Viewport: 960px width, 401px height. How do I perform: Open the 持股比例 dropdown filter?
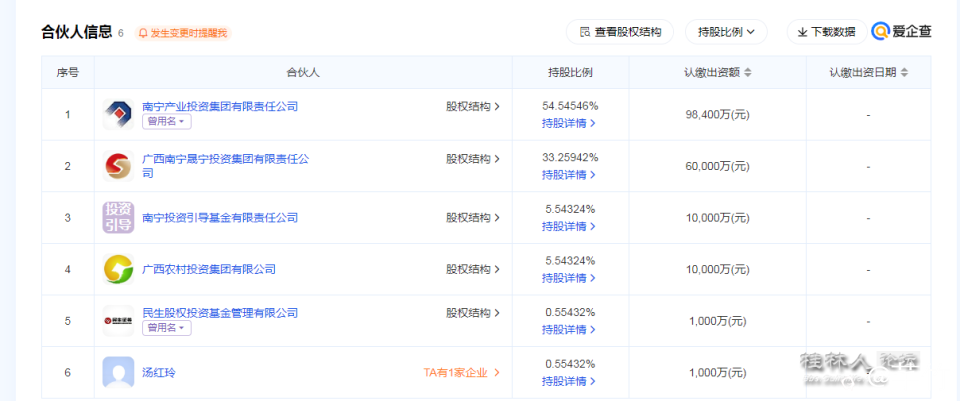[726, 32]
